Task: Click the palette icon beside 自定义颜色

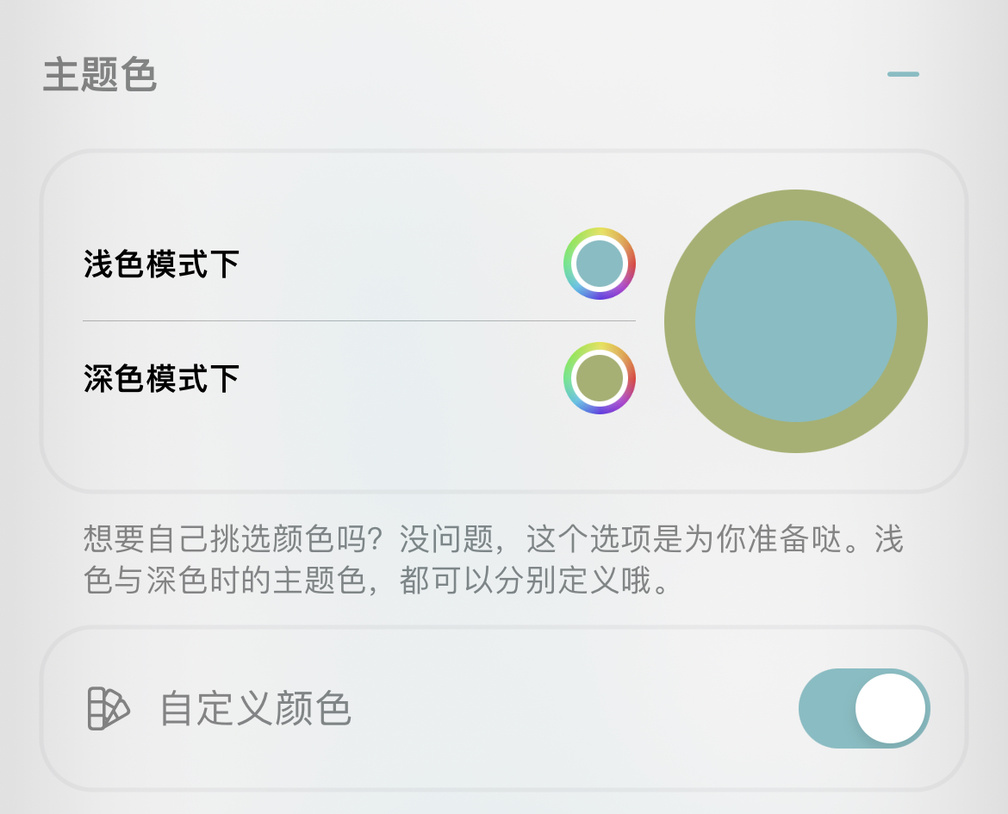Action: [x=108, y=709]
